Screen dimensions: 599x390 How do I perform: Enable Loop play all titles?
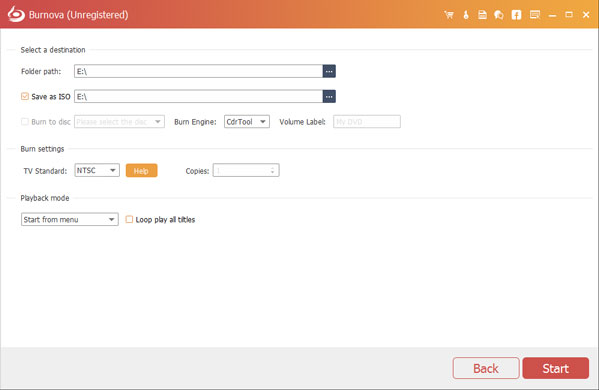pos(129,219)
